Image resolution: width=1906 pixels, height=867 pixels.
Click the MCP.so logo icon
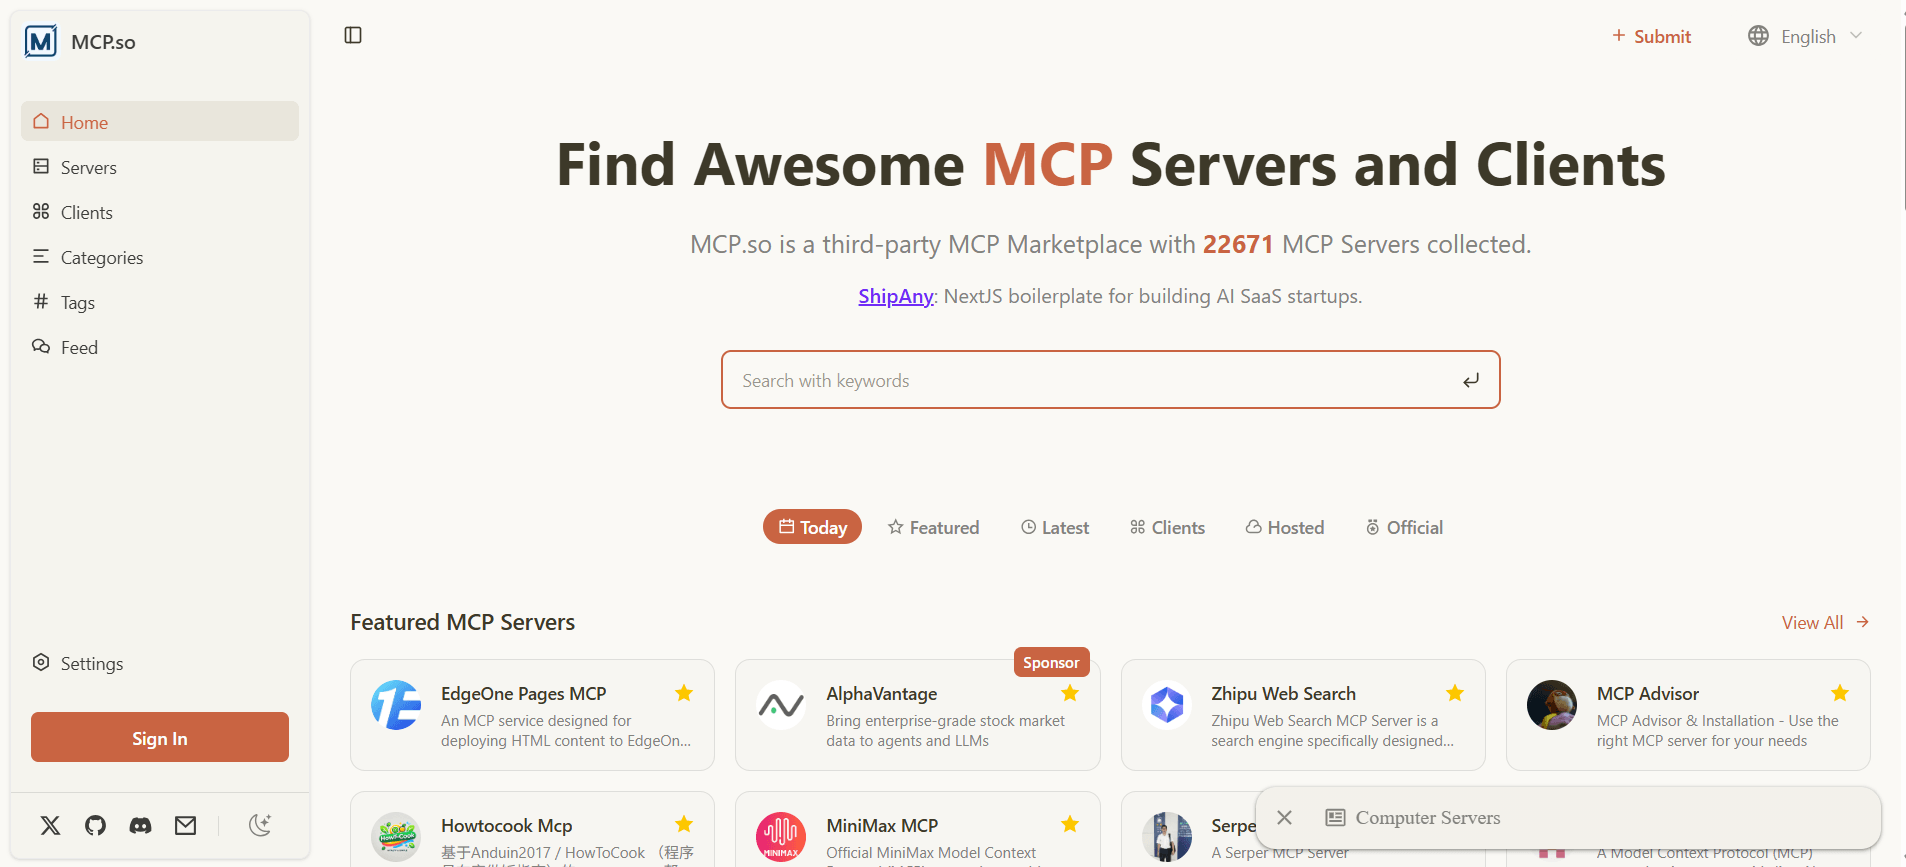pyautogui.click(x=41, y=42)
